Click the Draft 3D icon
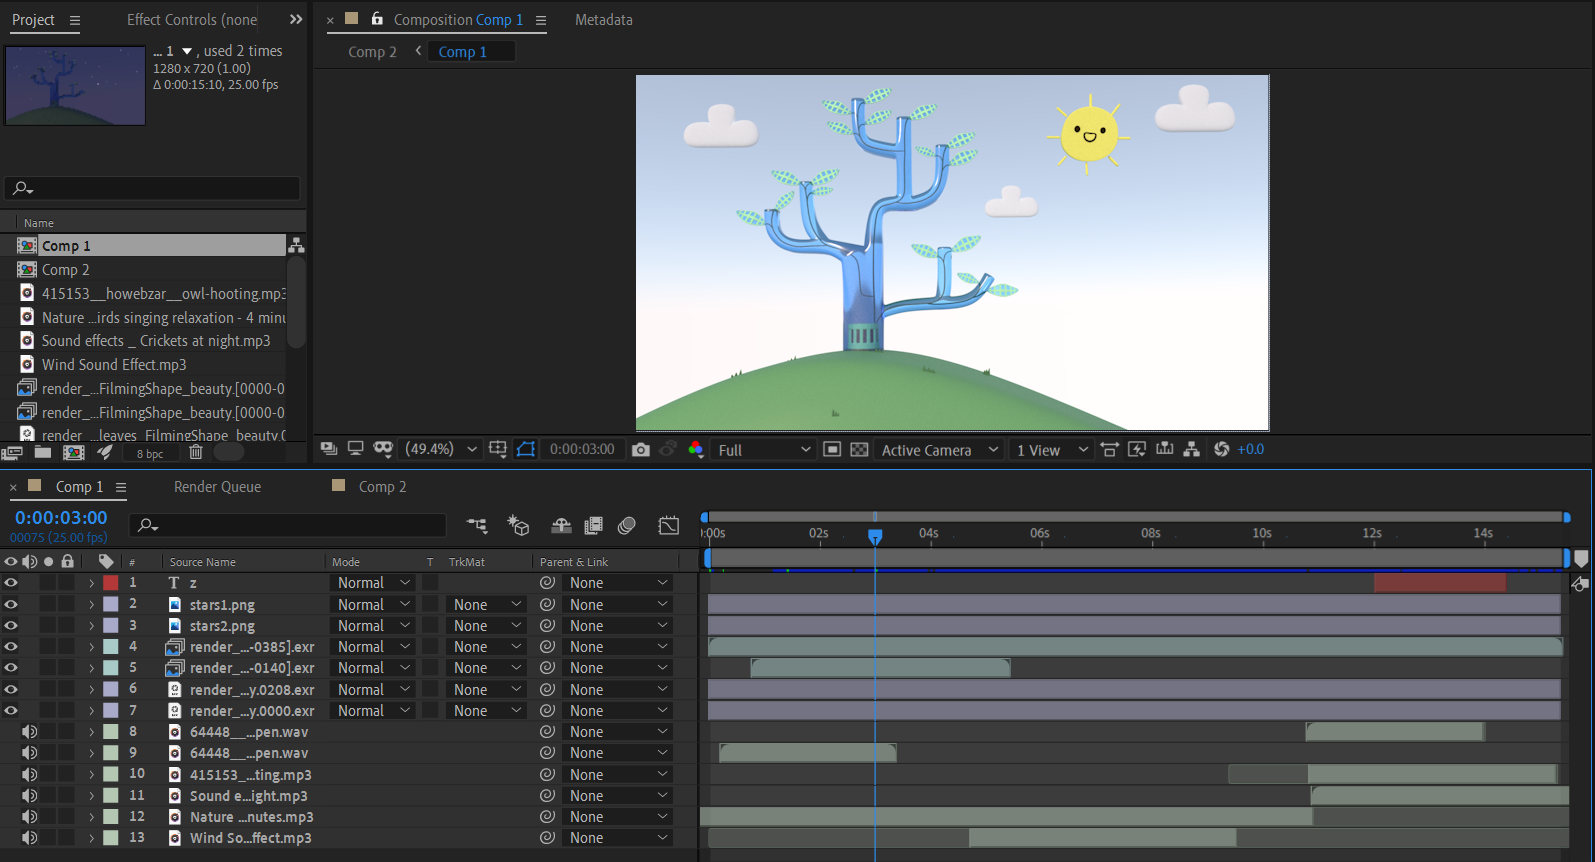Screen dimensions: 1595x862 (x=518, y=526)
